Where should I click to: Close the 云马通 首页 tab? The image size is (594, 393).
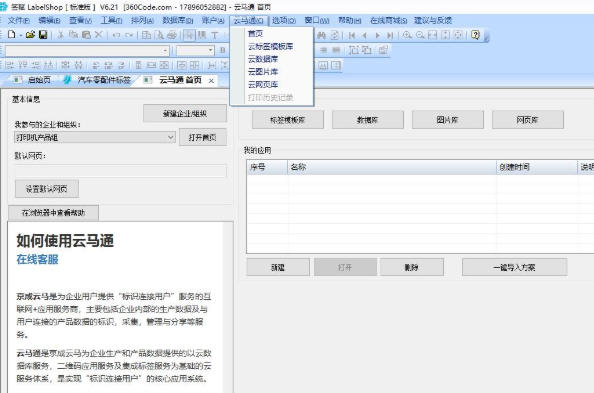point(211,81)
